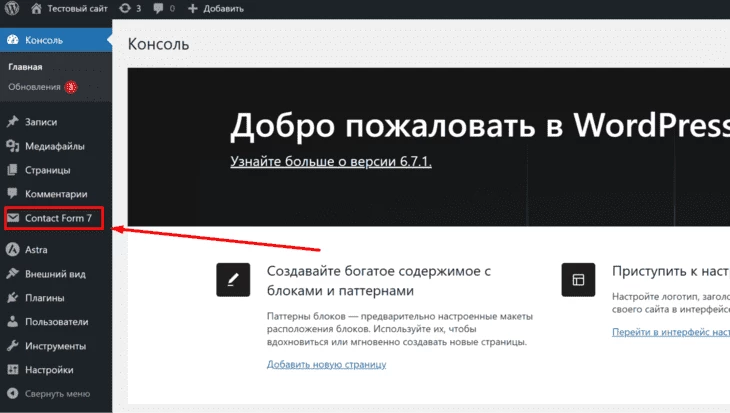Click the paintbrush icon beside Внешний вид
Screen dimensions: 730x413
click(x=13, y=274)
